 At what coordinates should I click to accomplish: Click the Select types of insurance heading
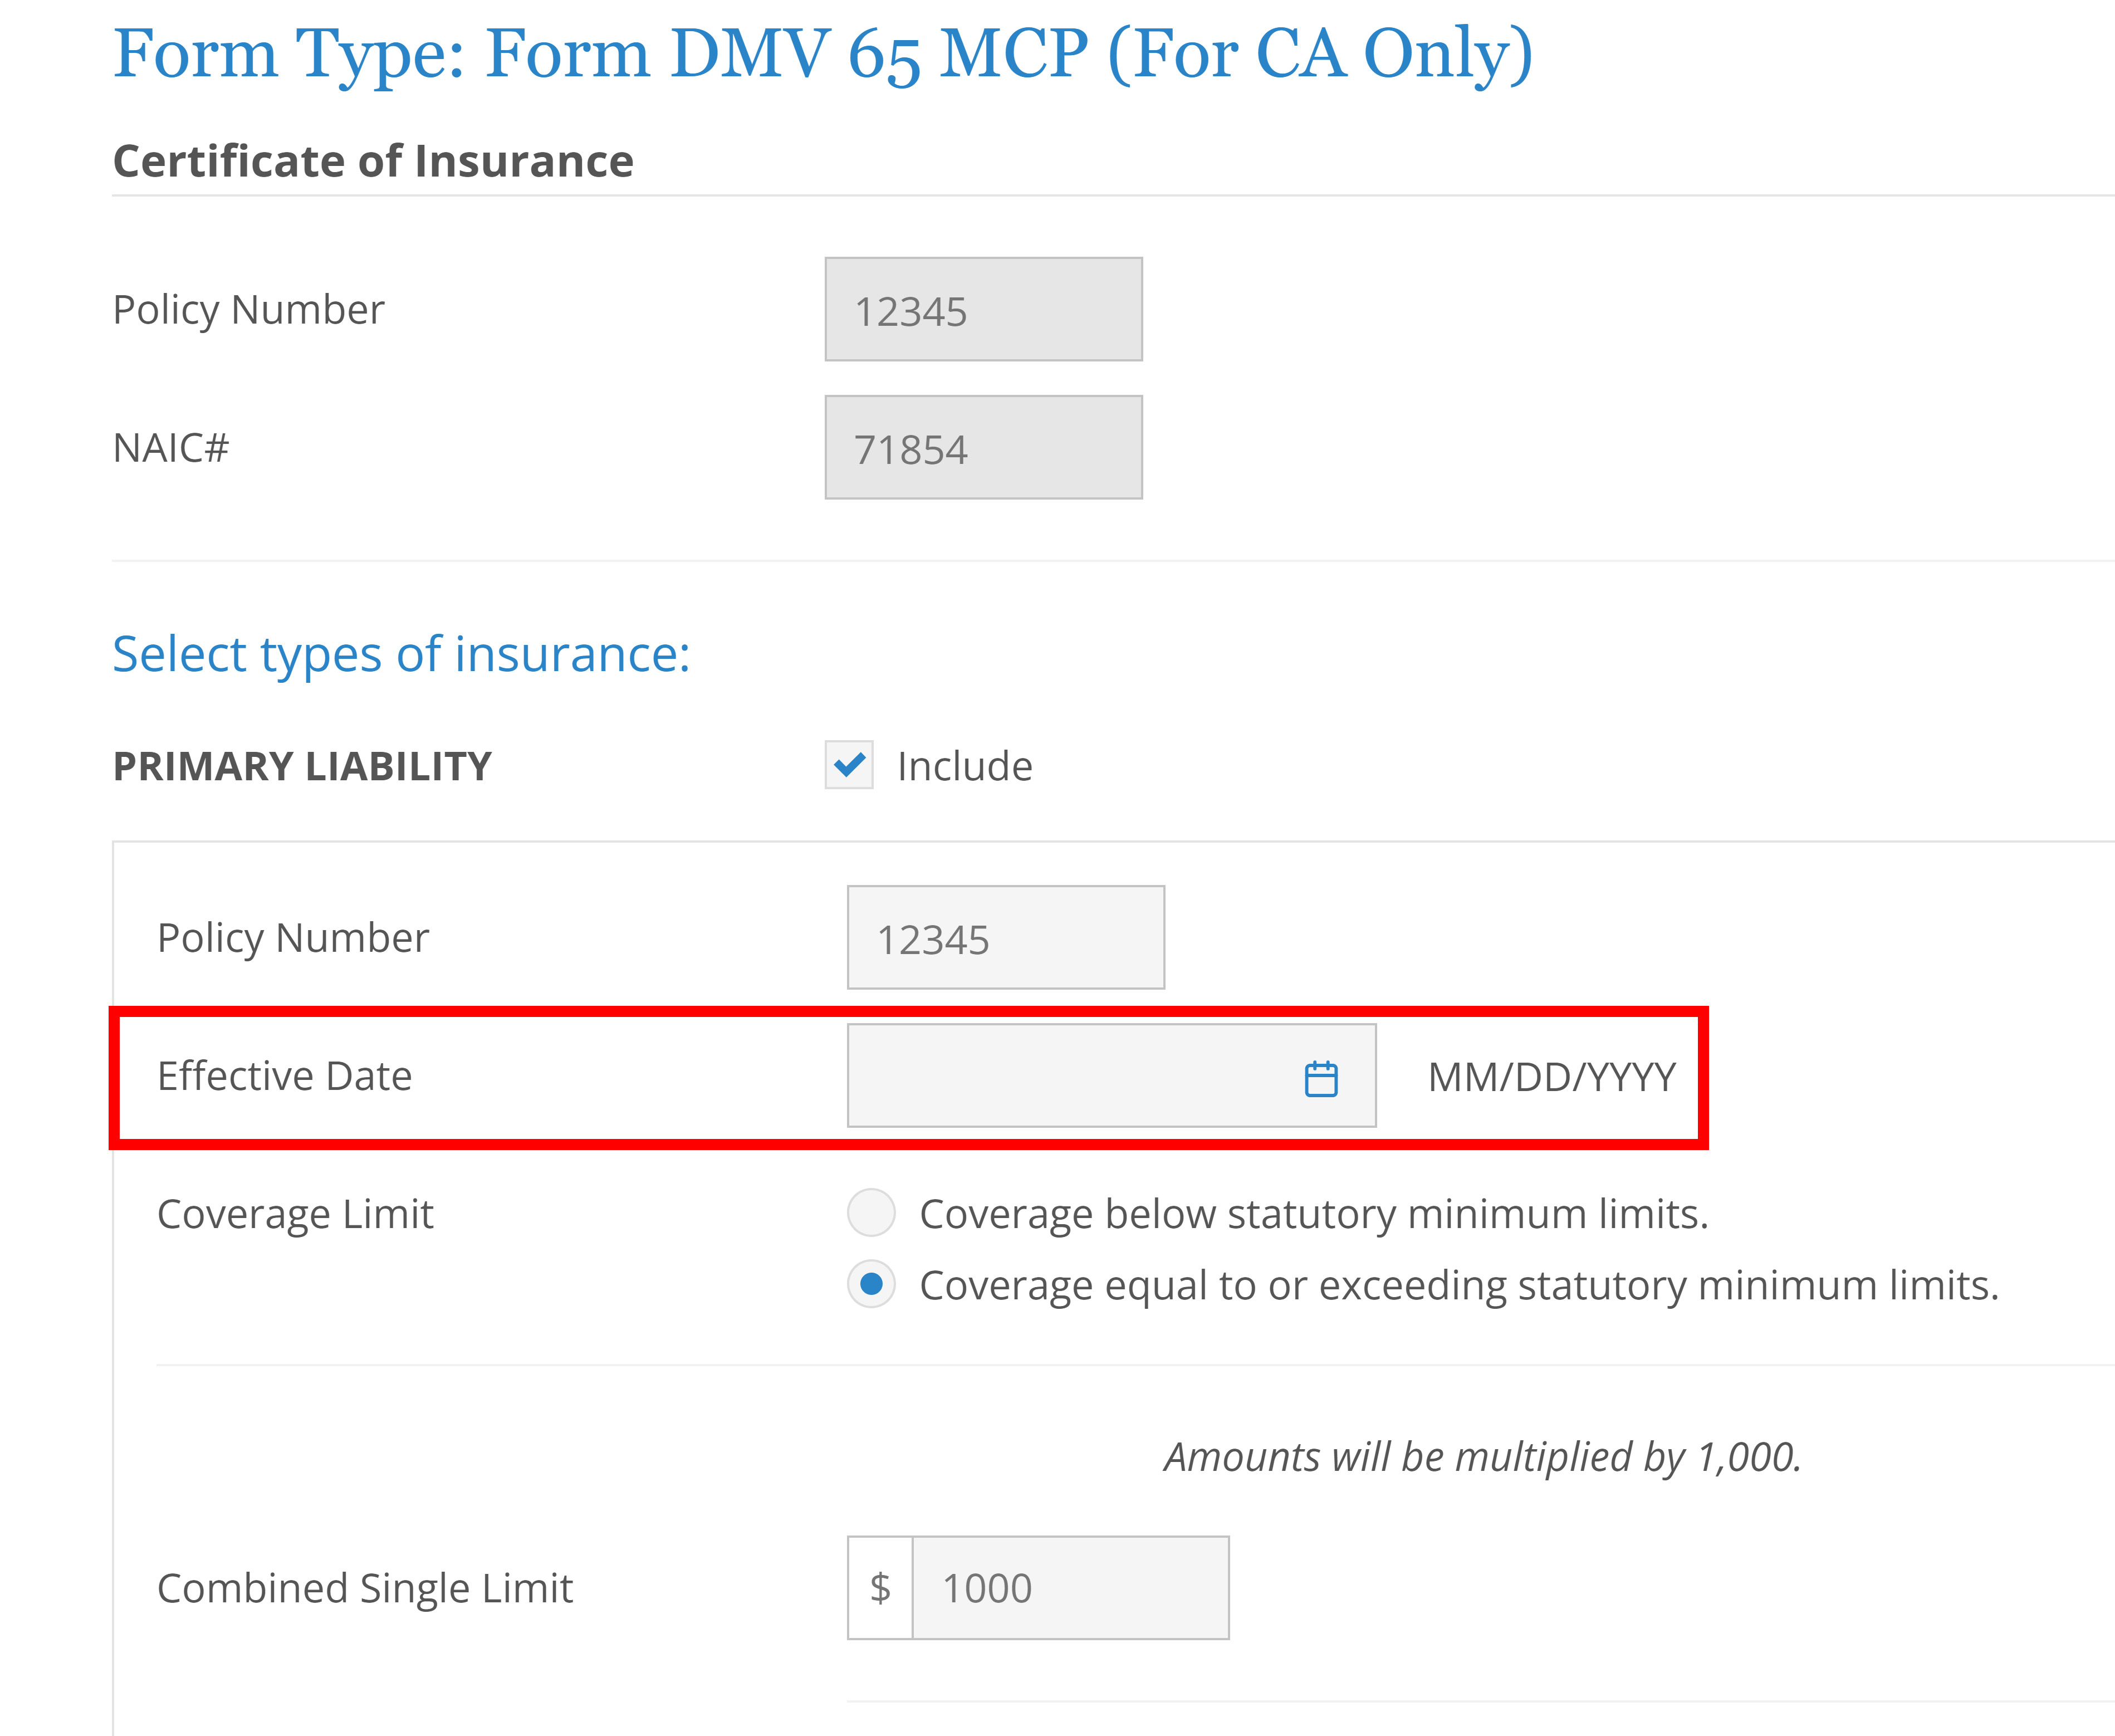[x=400, y=654]
